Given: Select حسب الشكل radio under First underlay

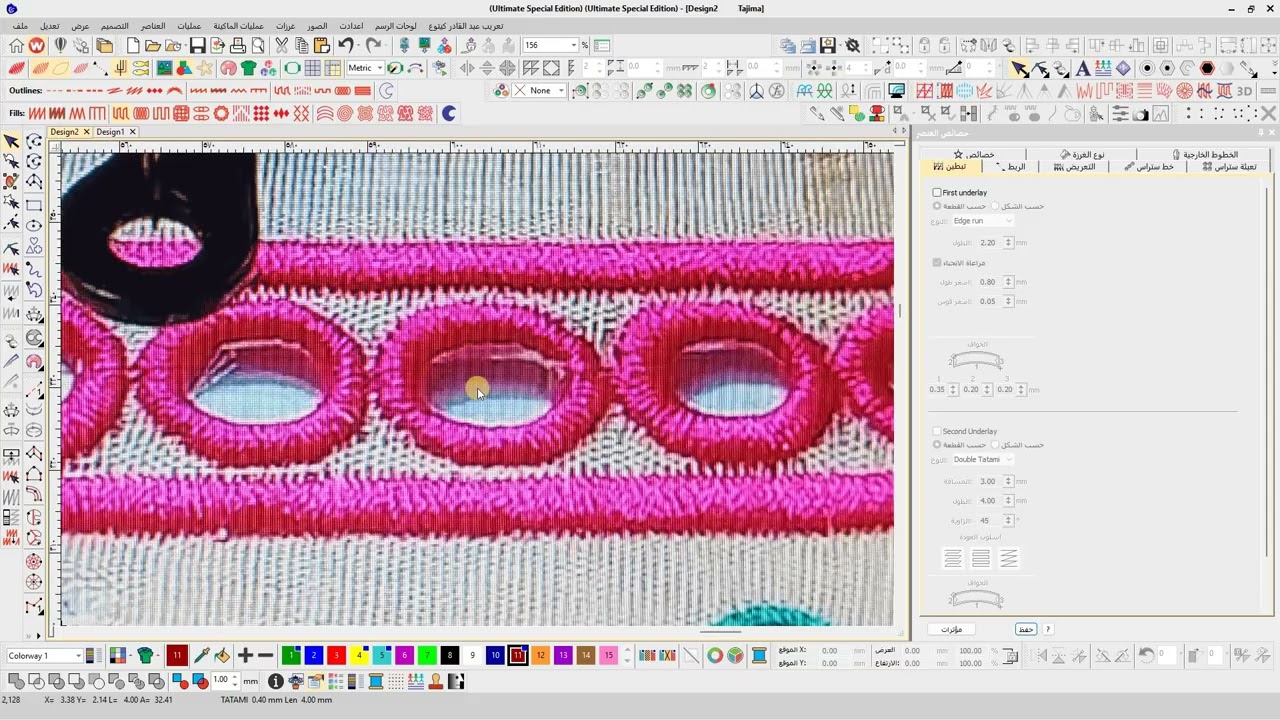Looking at the screenshot, I should [x=995, y=206].
